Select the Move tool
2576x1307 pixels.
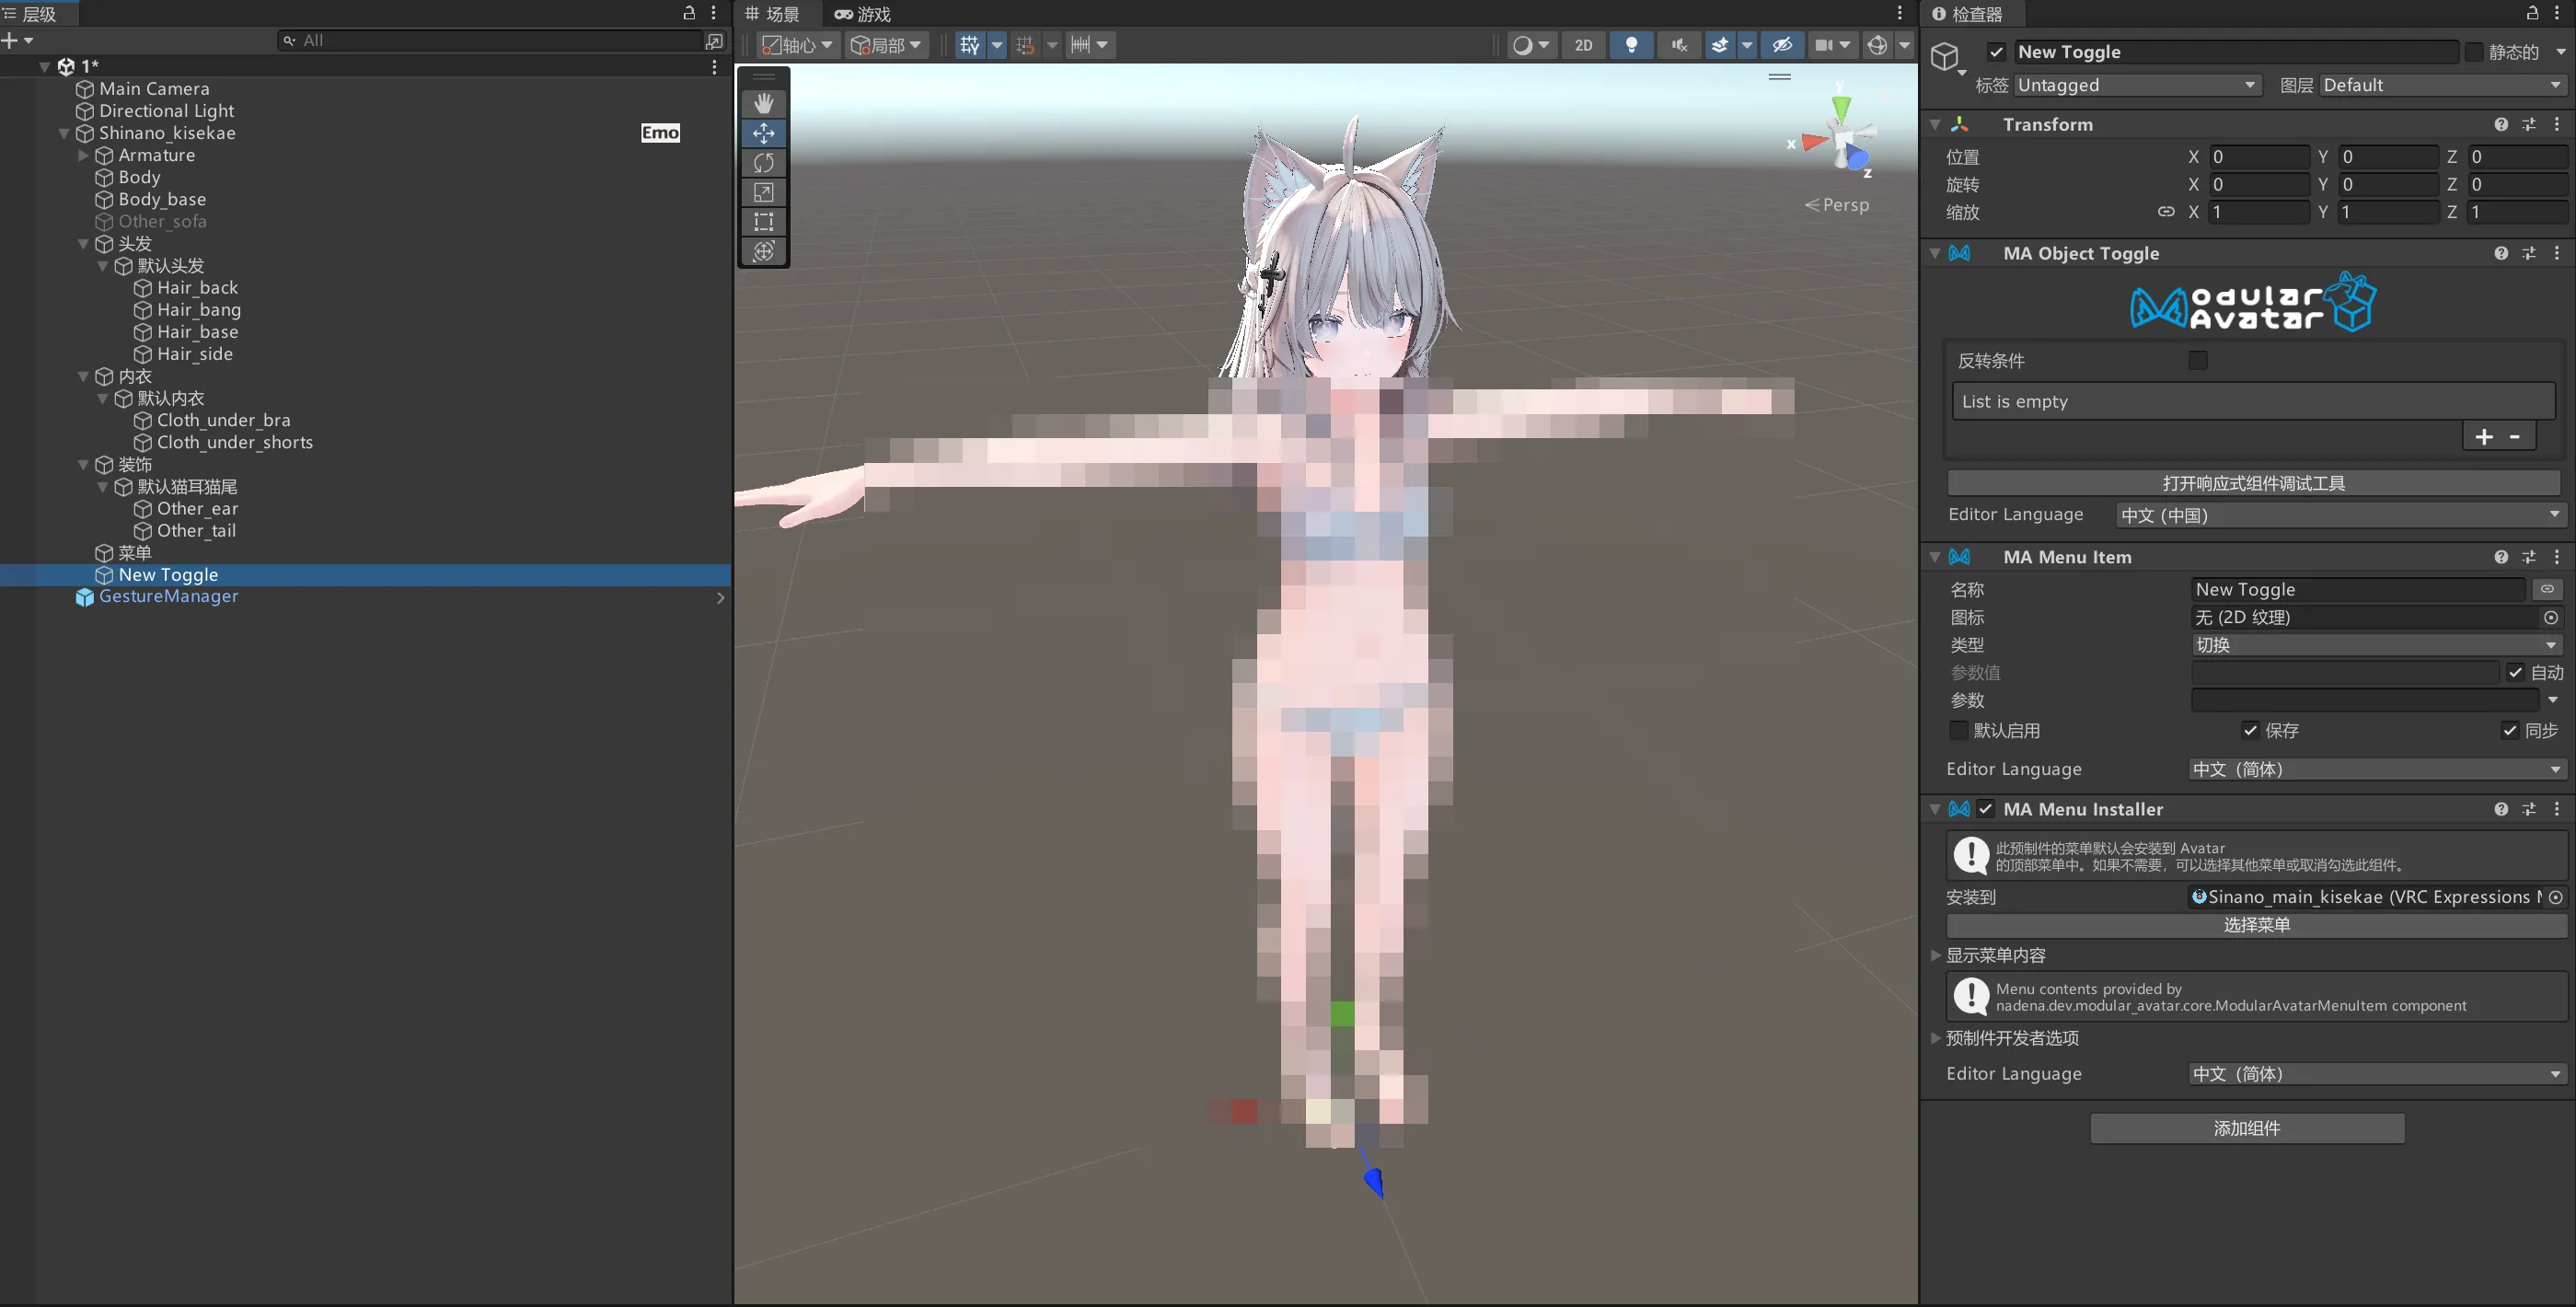point(764,133)
